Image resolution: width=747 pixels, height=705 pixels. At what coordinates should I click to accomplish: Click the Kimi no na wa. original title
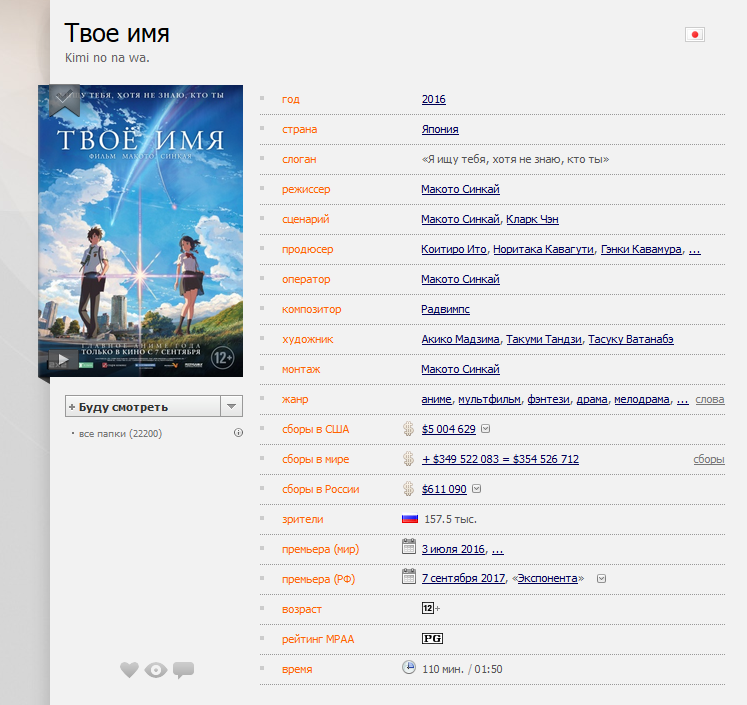[x=107, y=58]
